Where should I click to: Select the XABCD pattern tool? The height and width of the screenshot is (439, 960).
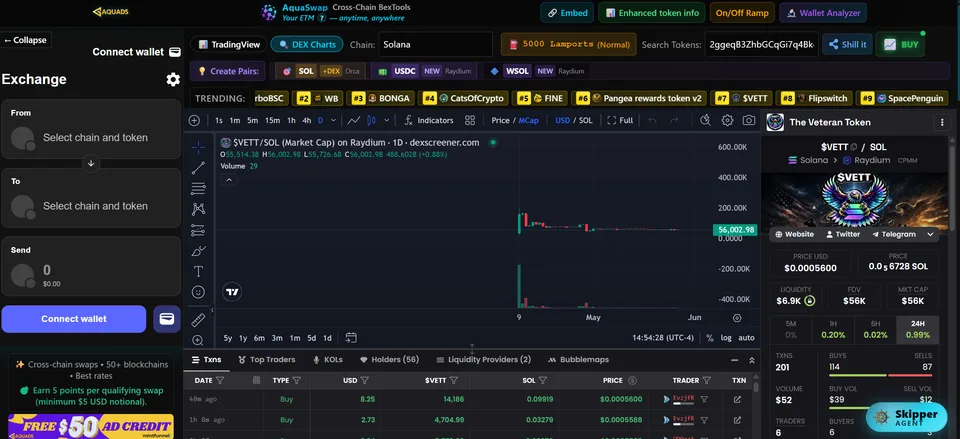[198, 209]
